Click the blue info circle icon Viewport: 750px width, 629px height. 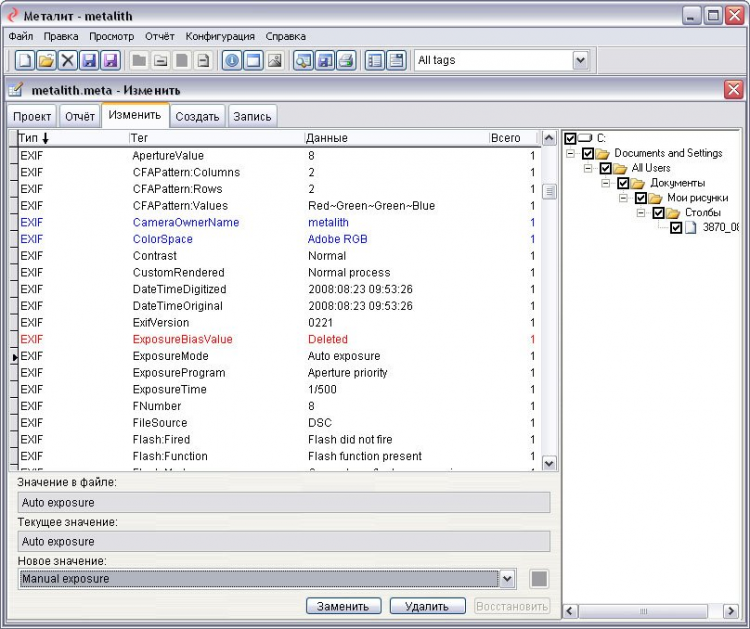coord(232,61)
